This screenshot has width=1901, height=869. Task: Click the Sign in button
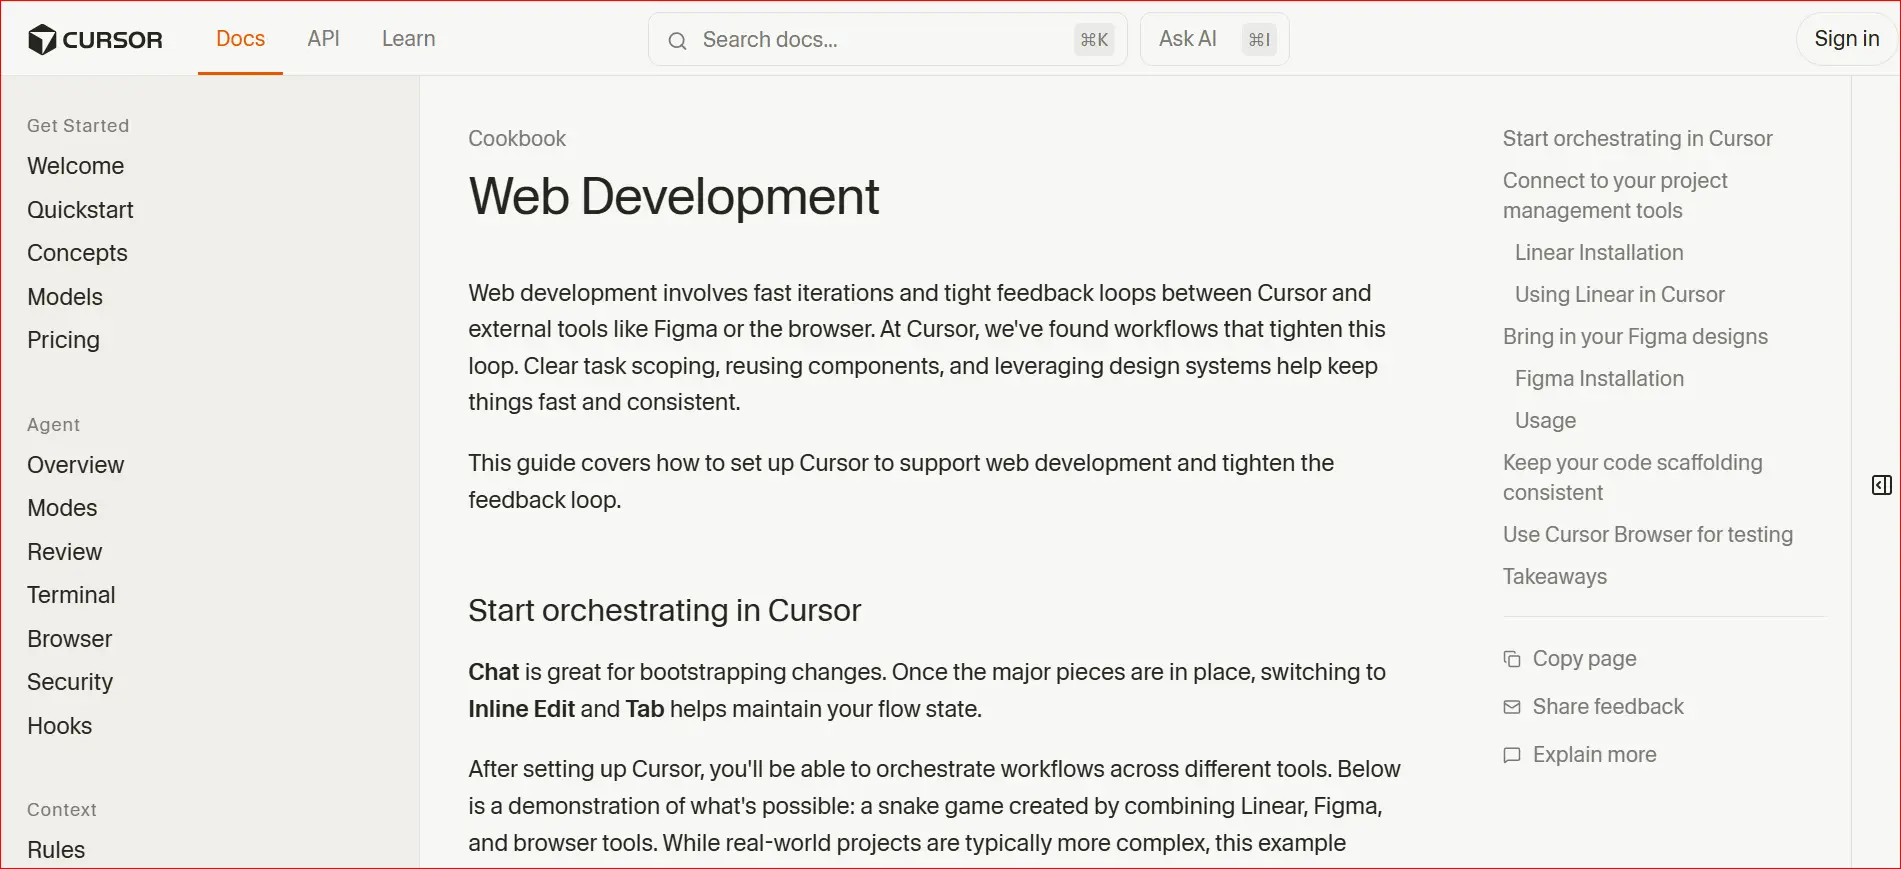[x=1846, y=39]
